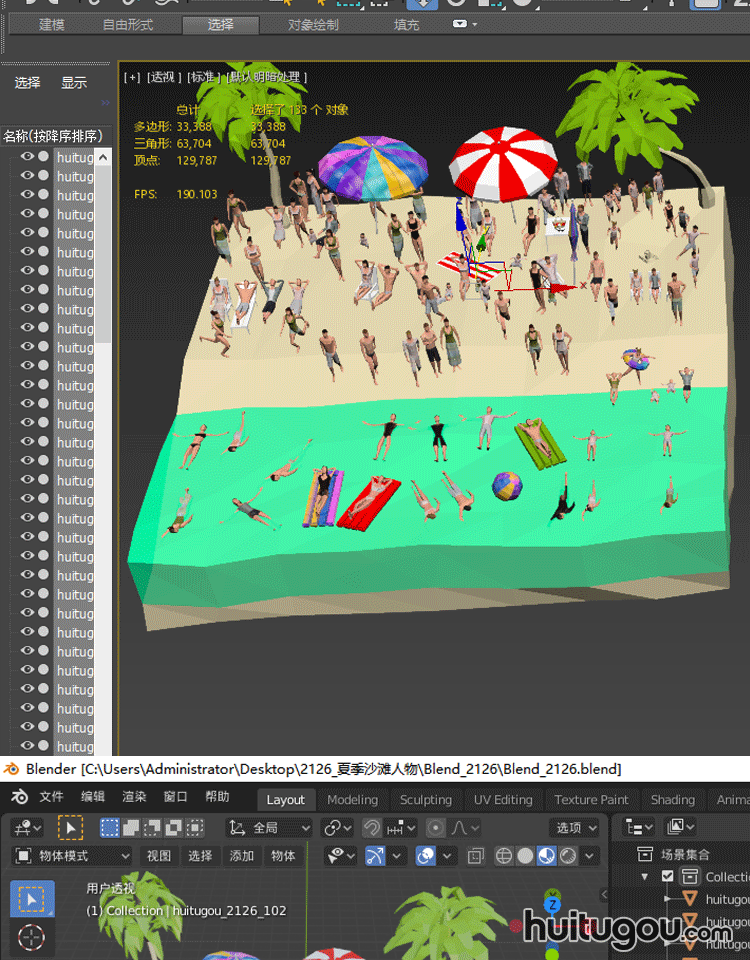This screenshot has height=960, width=750.
Task: Click the Blender logo menu icon
Action: tap(21, 798)
